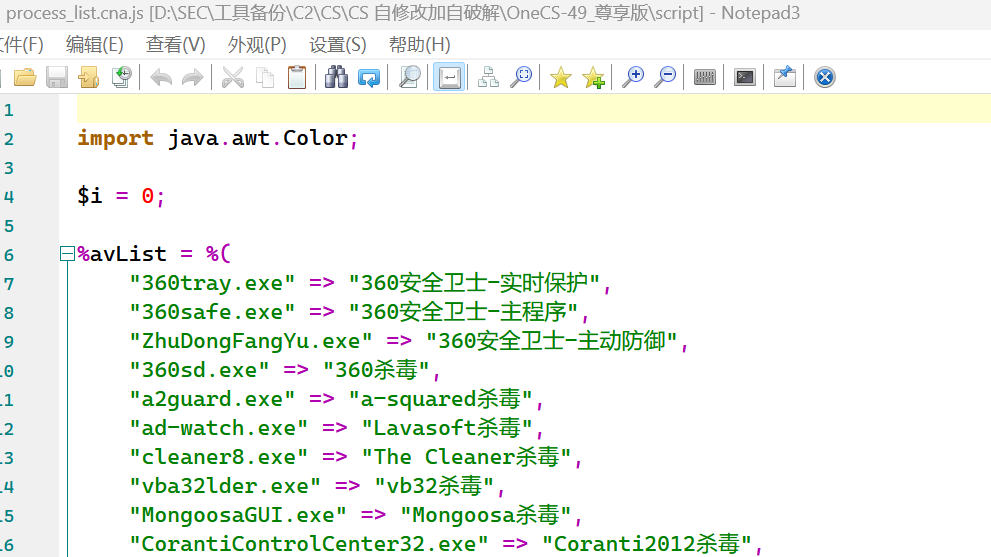
Task: Place cursor in the highlighted empty line 1
Action: click(x=533, y=109)
